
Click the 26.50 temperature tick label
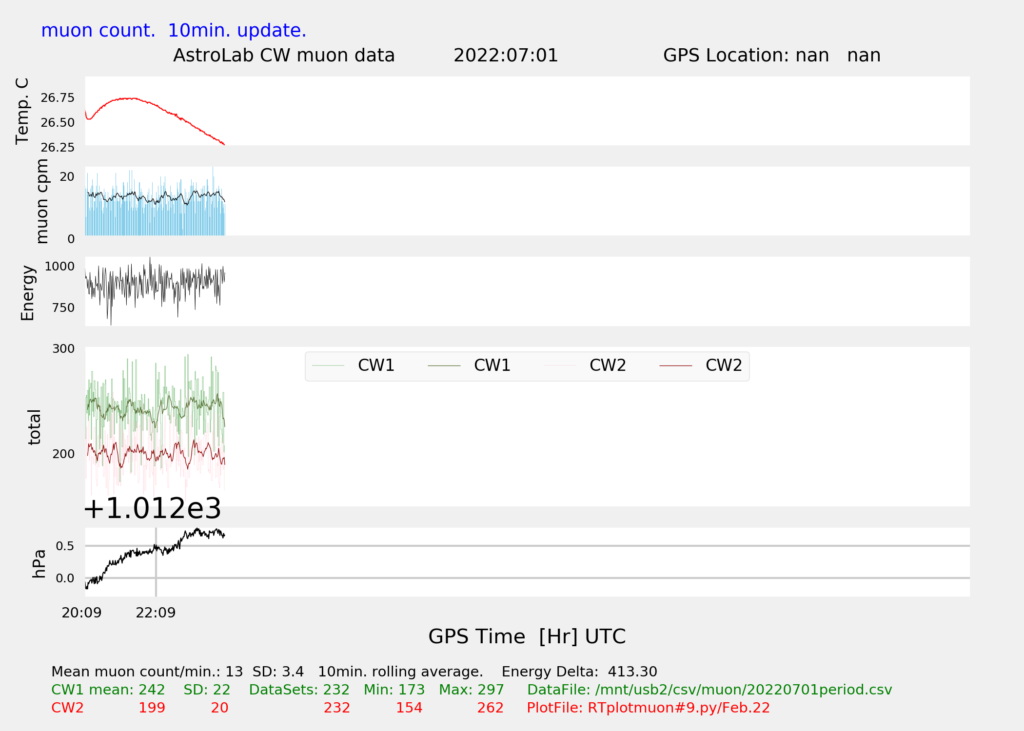pyautogui.click(x=57, y=123)
